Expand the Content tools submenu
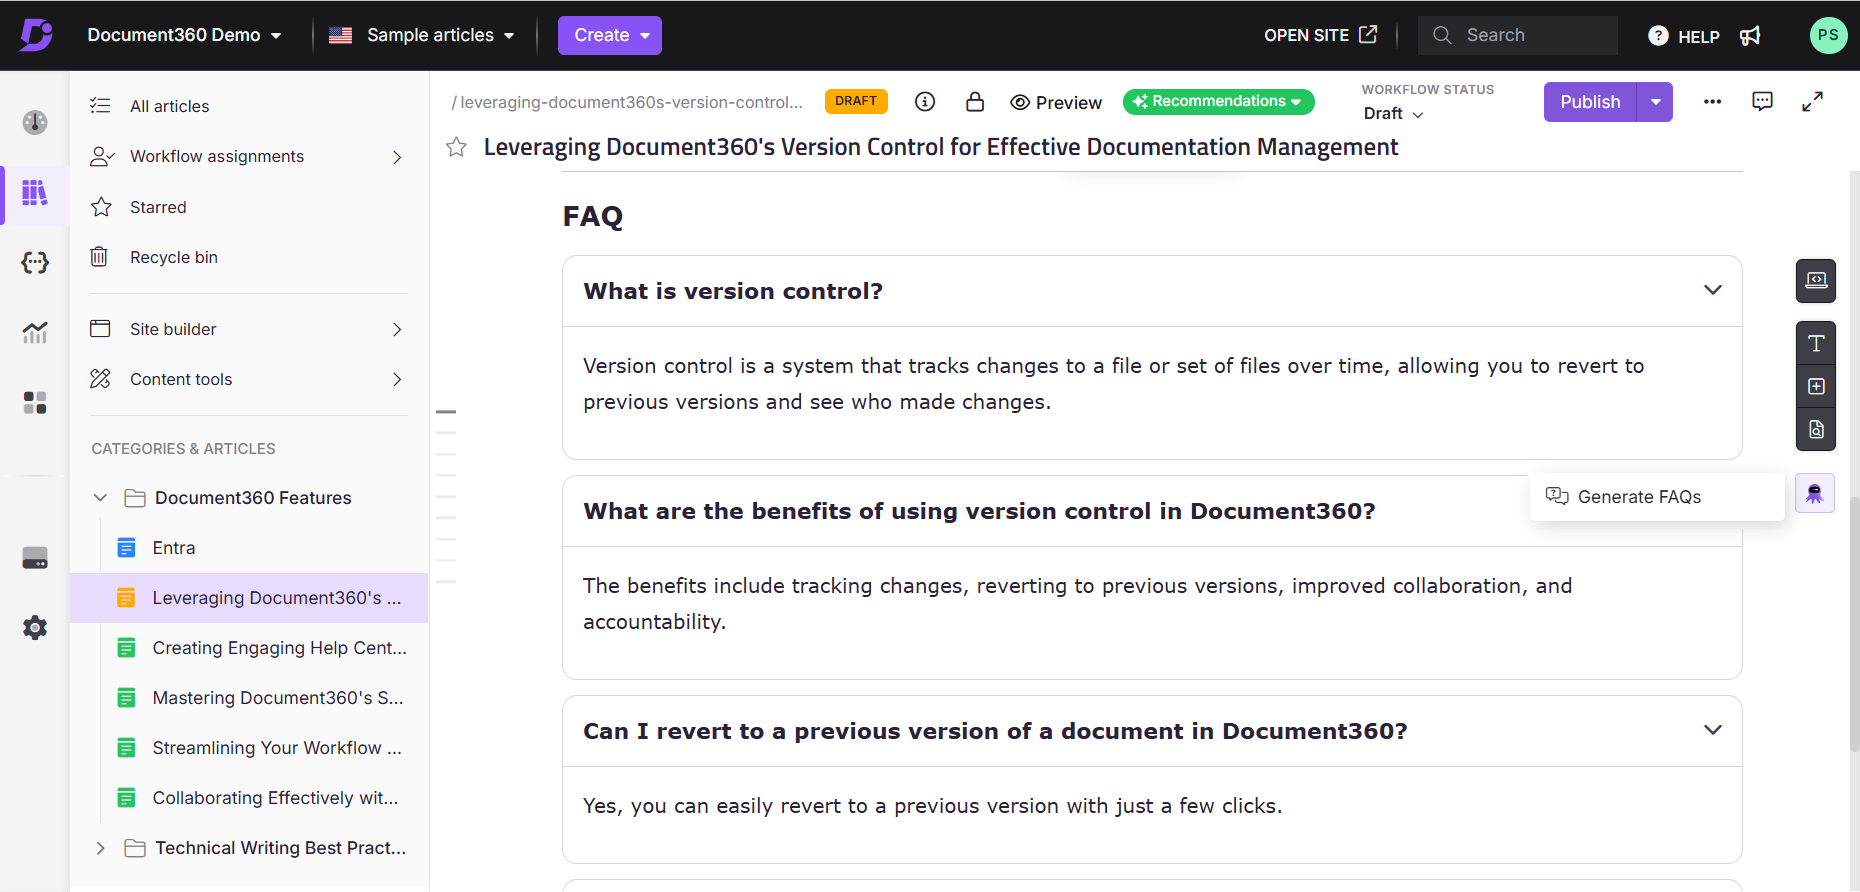Screen dimensions: 1860x892 [397, 379]
